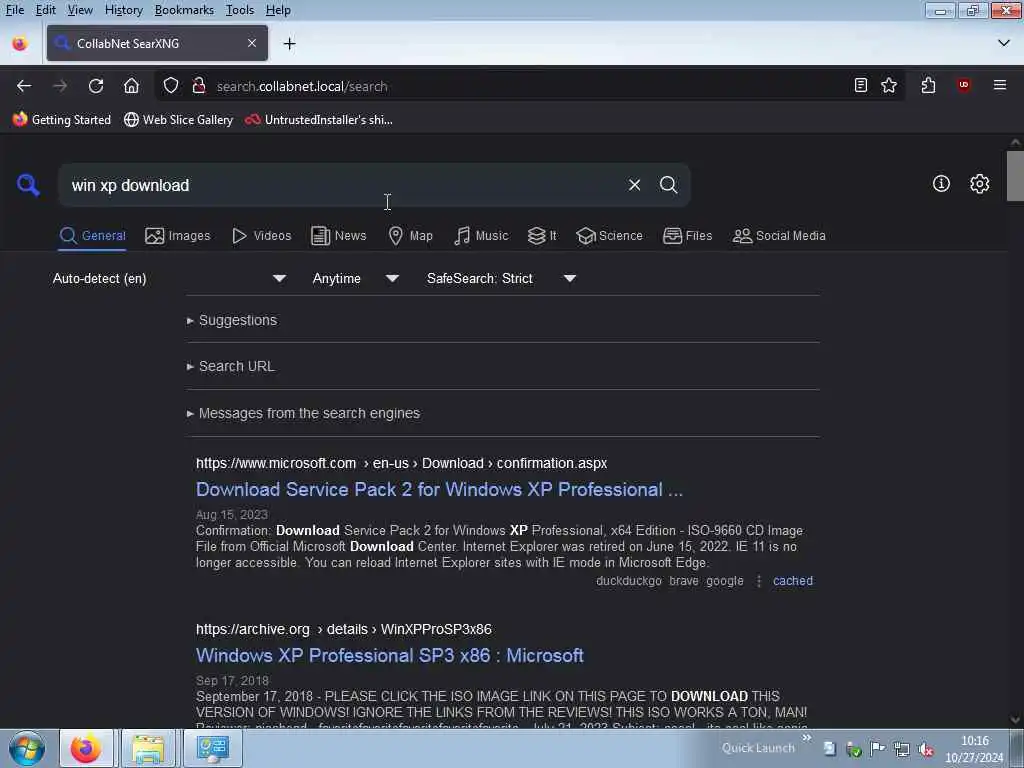Click scrollbar down arrow at bottom

(x=1015, y=720)
